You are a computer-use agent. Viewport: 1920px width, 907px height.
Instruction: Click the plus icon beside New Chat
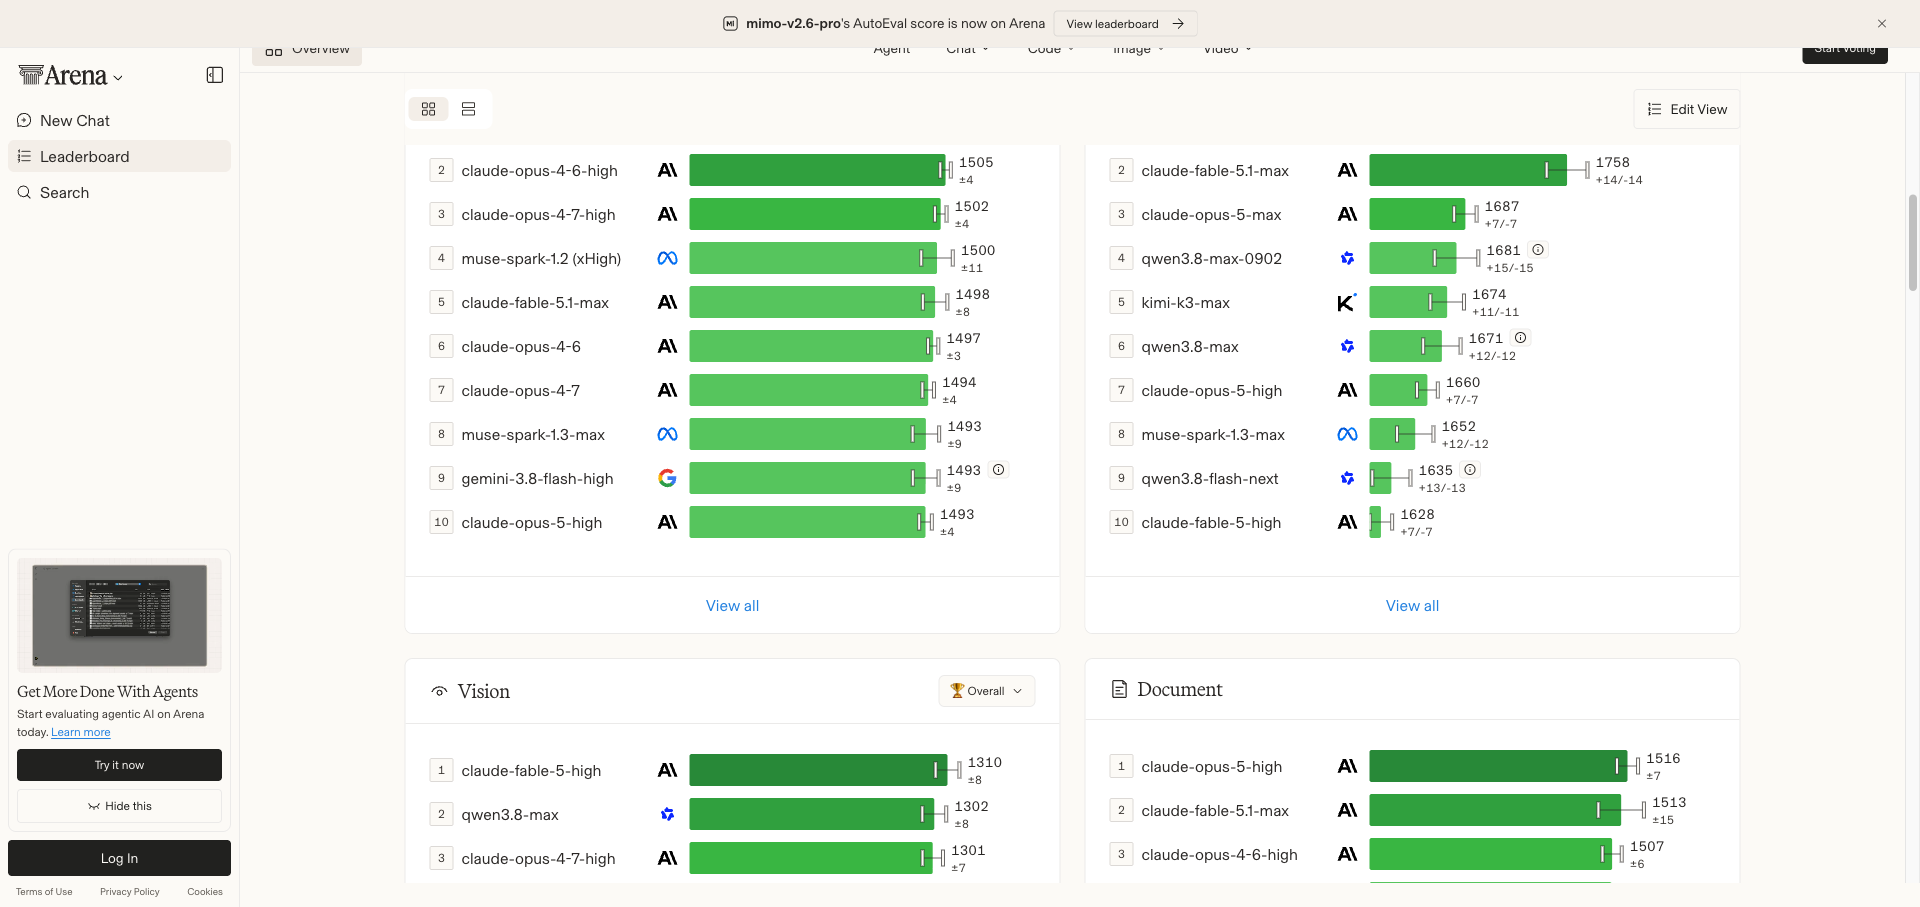(24, 121)
